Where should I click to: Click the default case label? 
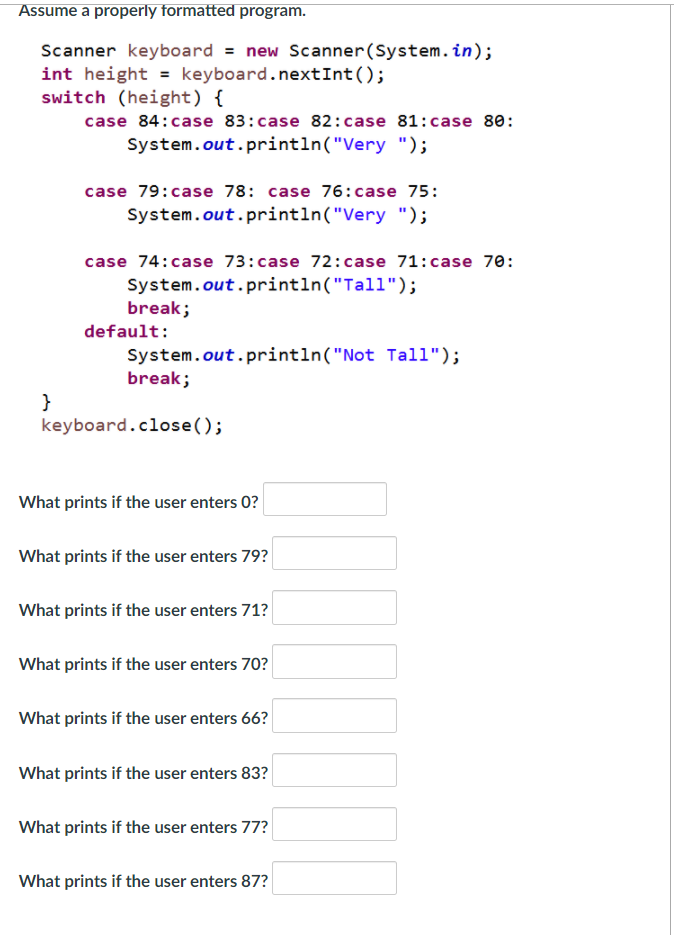[125, 331]
